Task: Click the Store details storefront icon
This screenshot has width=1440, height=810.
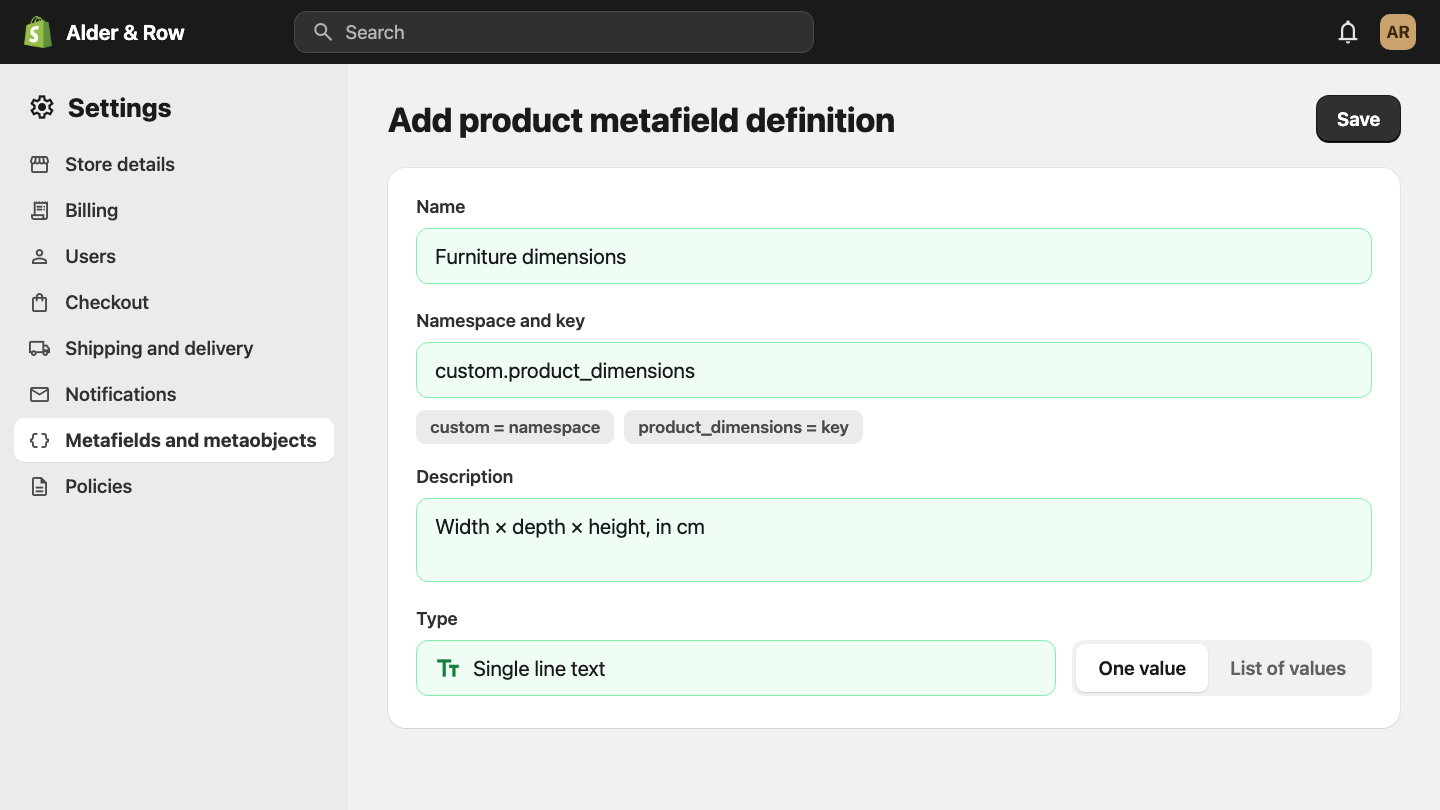Action: 40,164
